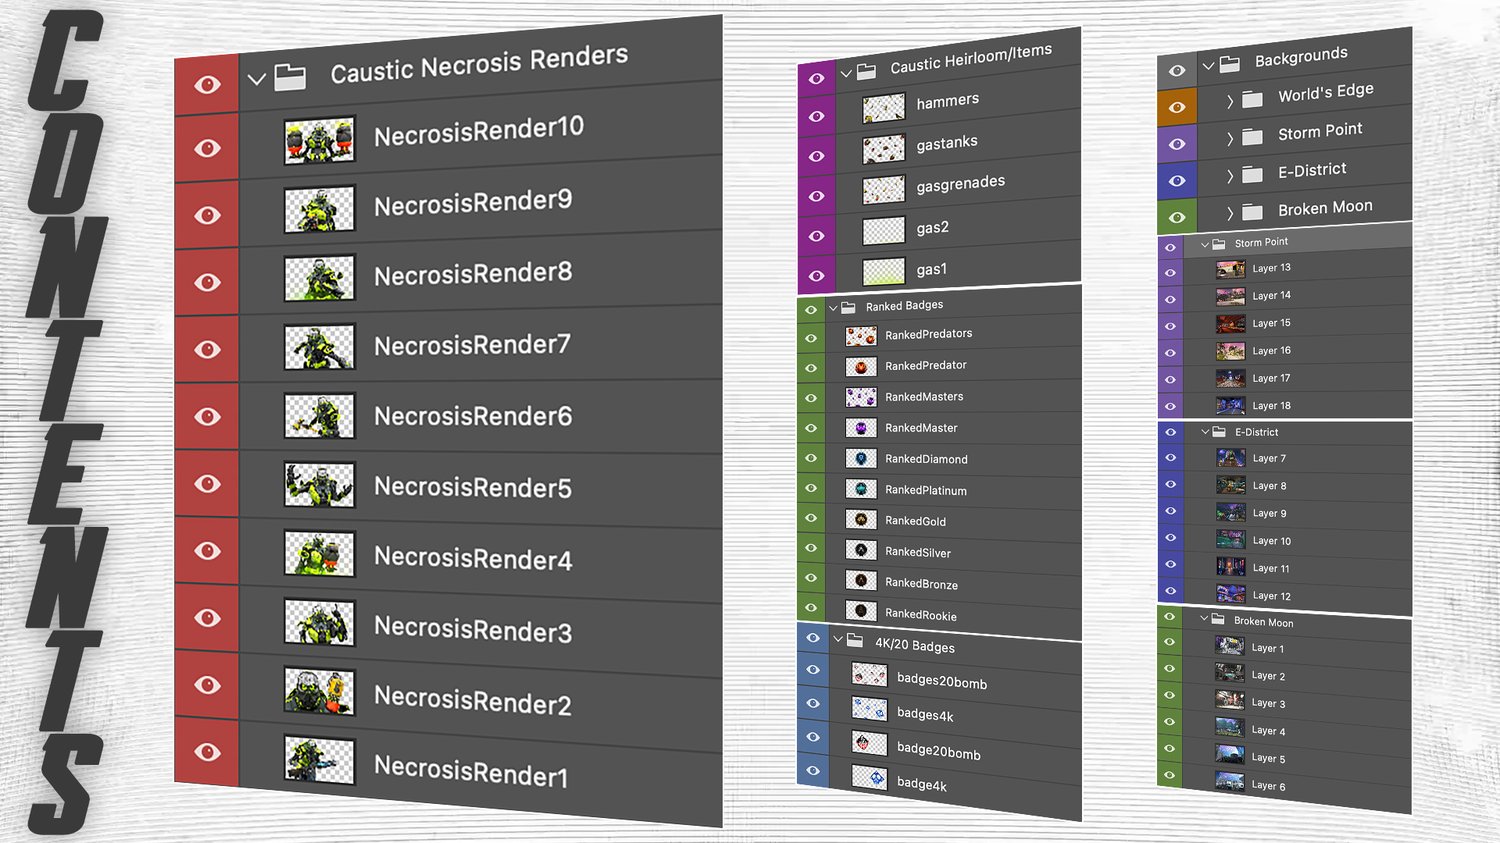This screenshot has width=1500, height=843.
Task: Select the gasgrenades layer thumbnail
Action: [884, 190]
